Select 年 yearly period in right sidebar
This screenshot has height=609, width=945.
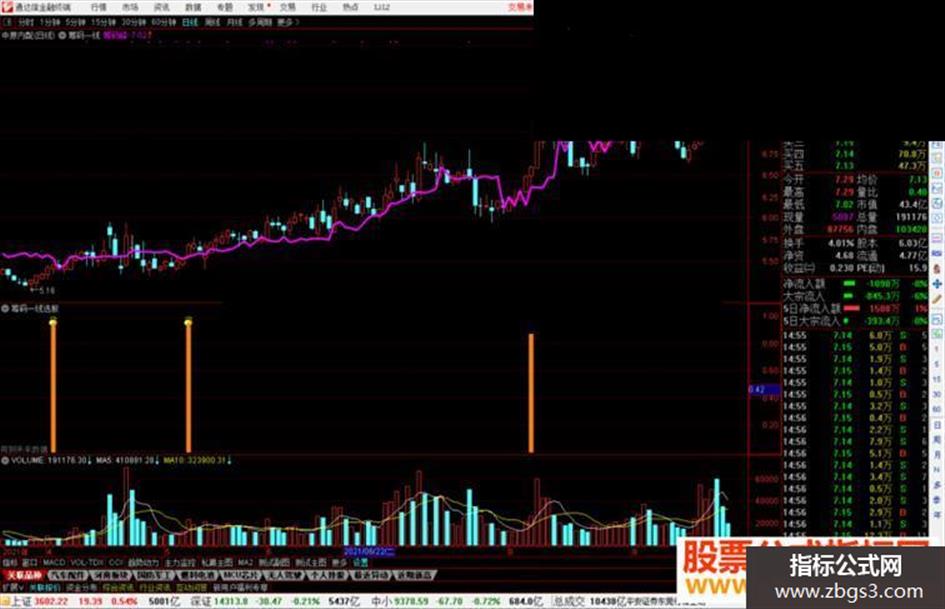[937, 515]
